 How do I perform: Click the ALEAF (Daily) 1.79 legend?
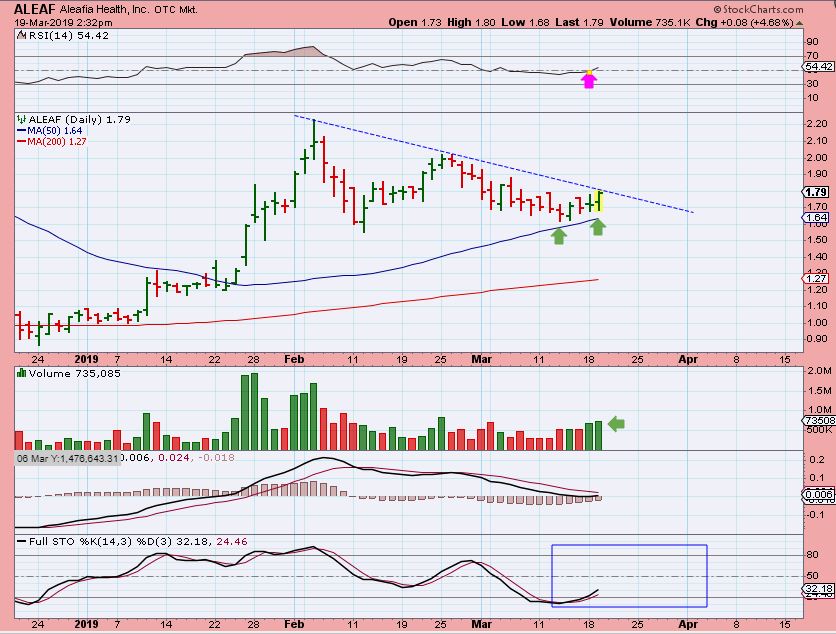coord(79,119)
